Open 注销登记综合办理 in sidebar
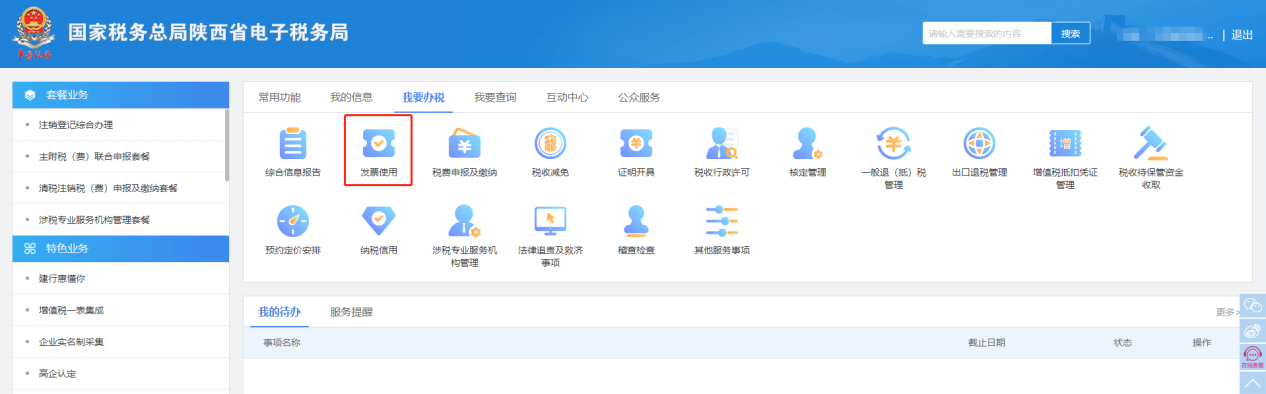 click(x=120, y=125)
